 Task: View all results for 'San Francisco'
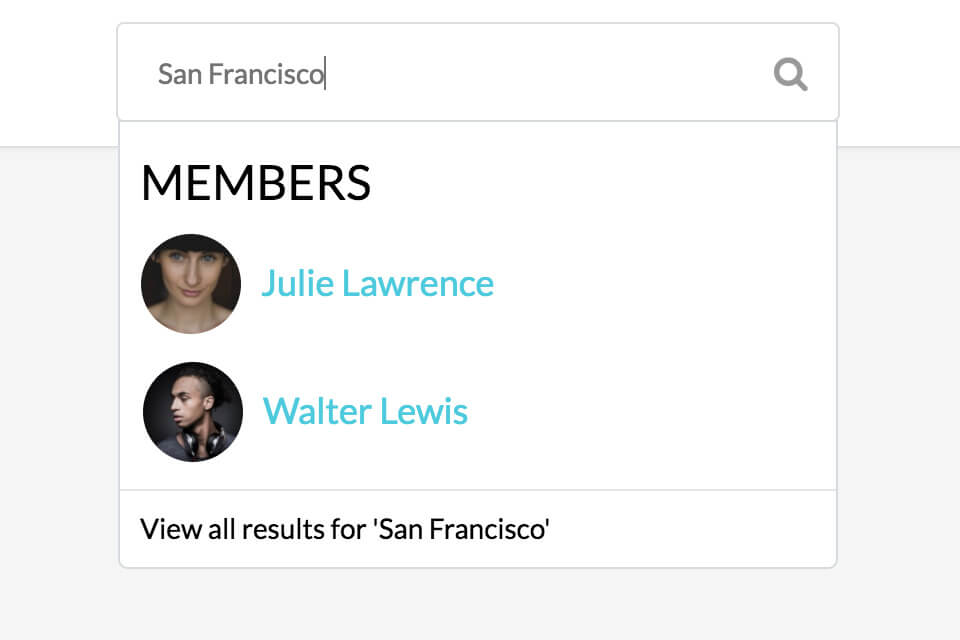coord(345,529)
